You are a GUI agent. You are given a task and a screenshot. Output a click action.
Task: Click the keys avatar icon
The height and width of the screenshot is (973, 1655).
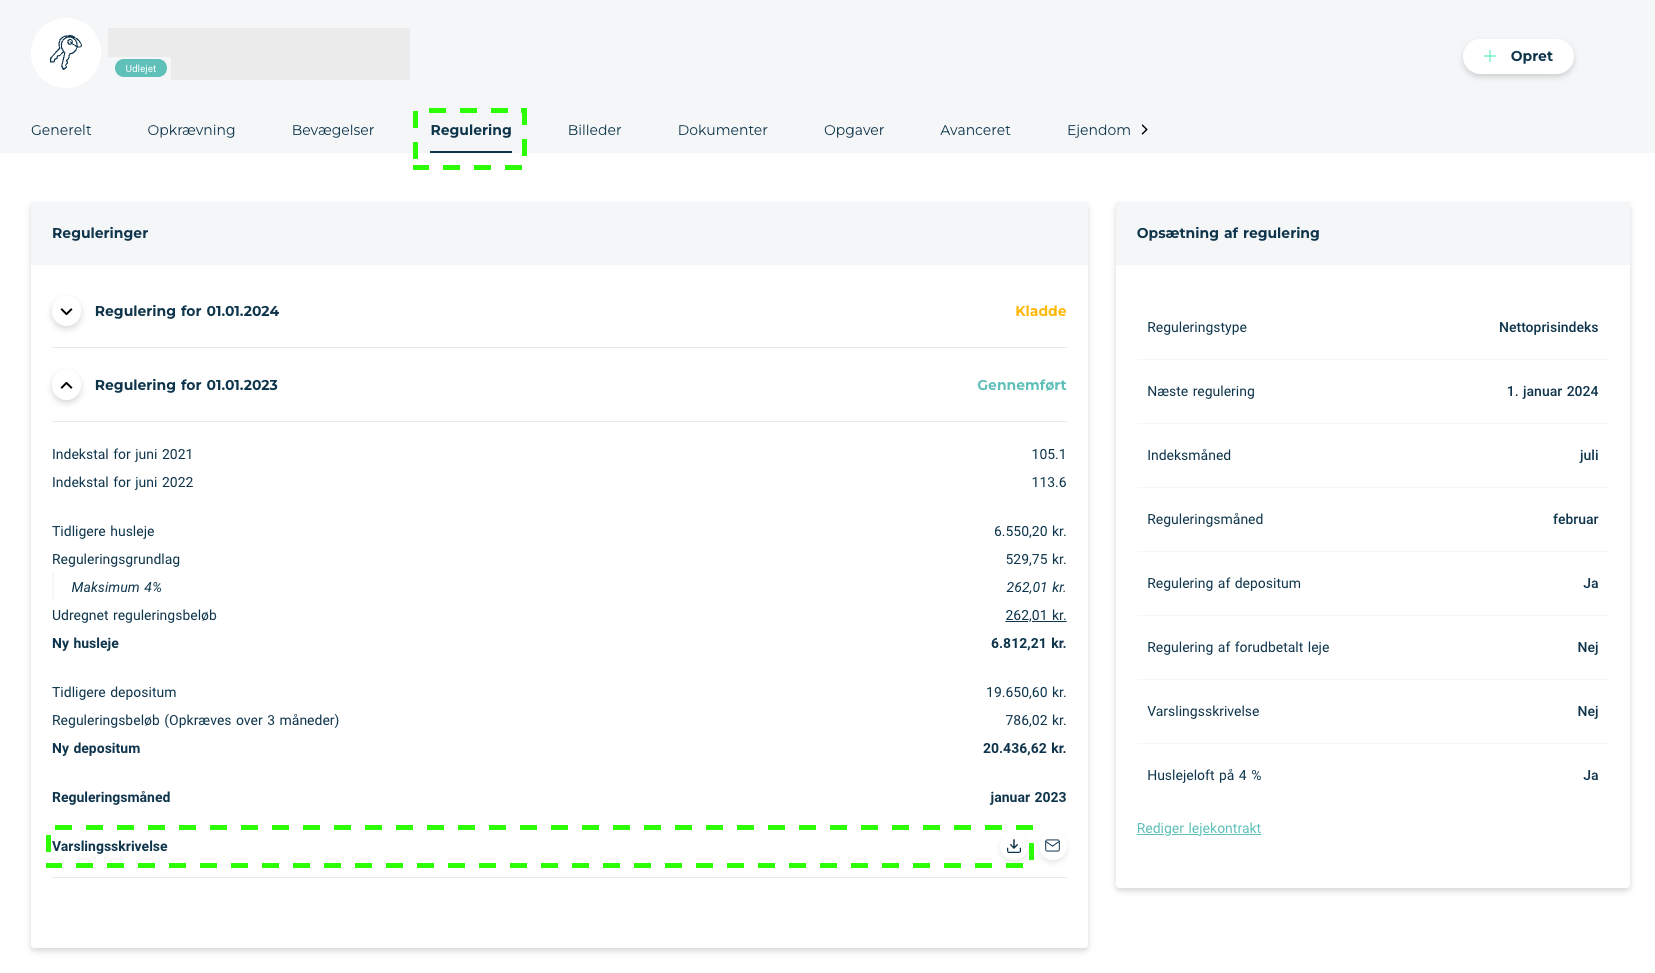point(66,53)
